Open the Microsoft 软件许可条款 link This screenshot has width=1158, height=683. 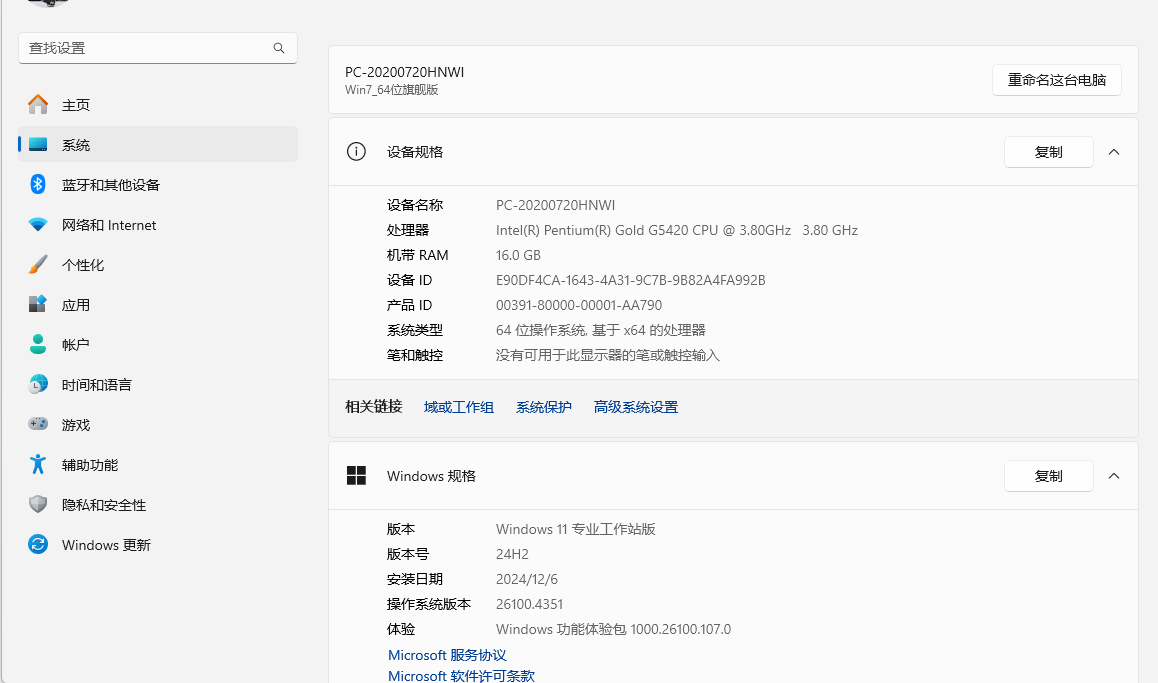462,676
